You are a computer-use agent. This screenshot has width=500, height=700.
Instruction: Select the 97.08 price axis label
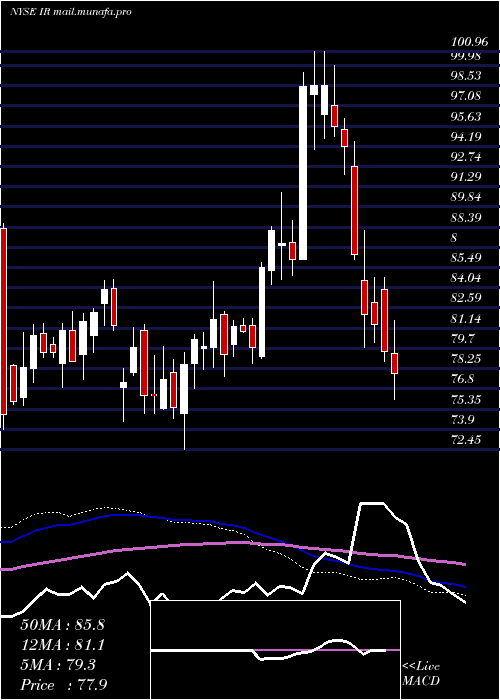pyautogui.click(x=467, y=96)
